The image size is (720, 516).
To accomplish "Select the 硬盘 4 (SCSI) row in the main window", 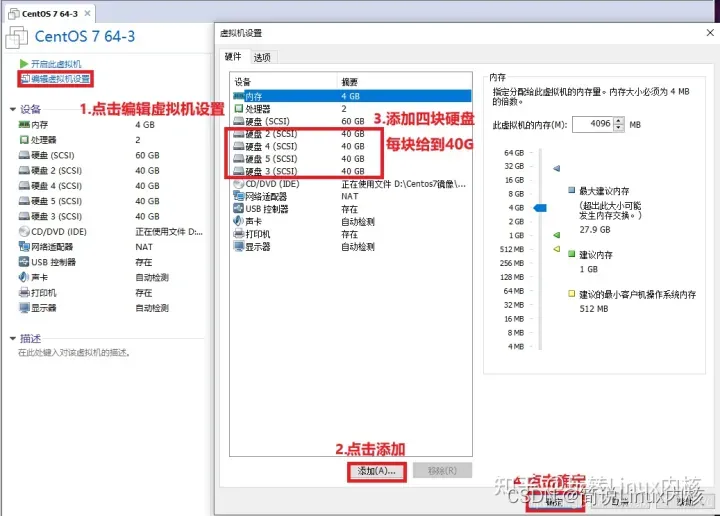I will tap(110, 185).
